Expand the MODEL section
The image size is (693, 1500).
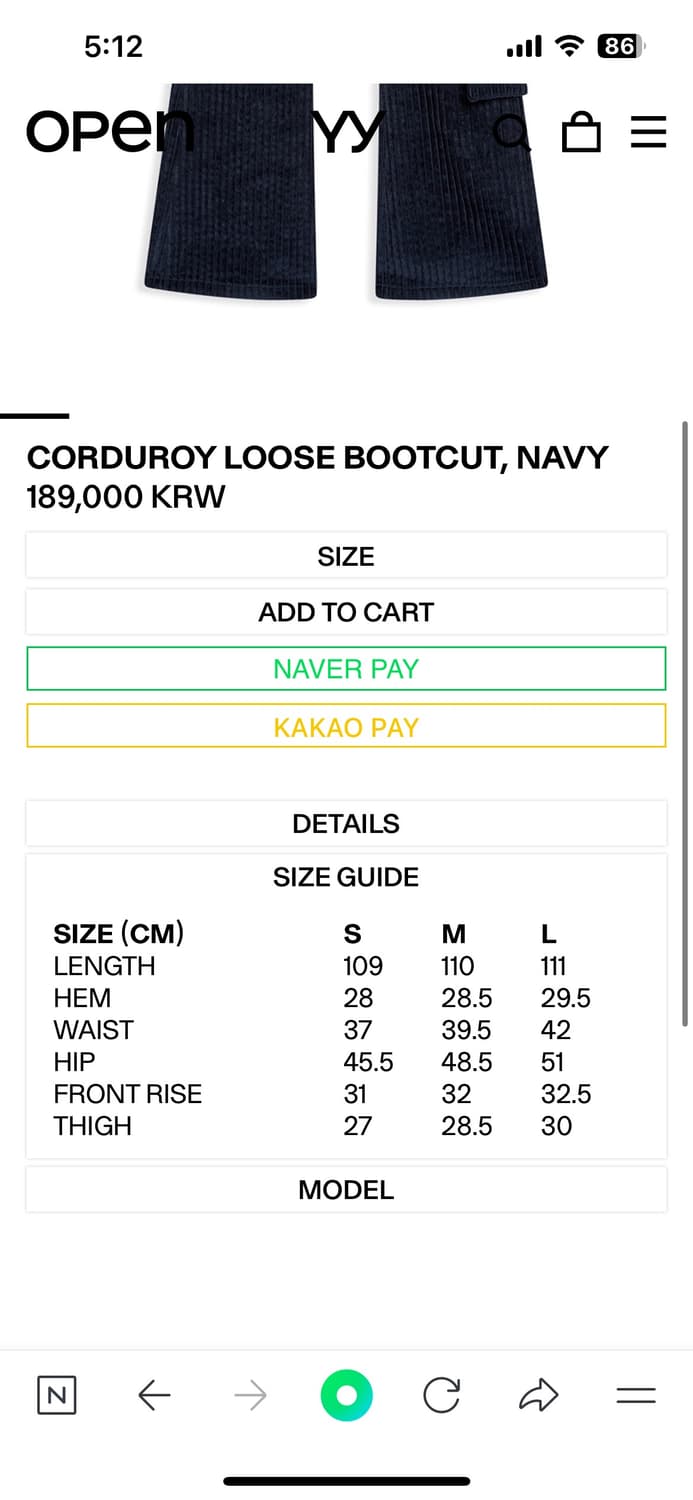coord(346,1190)
